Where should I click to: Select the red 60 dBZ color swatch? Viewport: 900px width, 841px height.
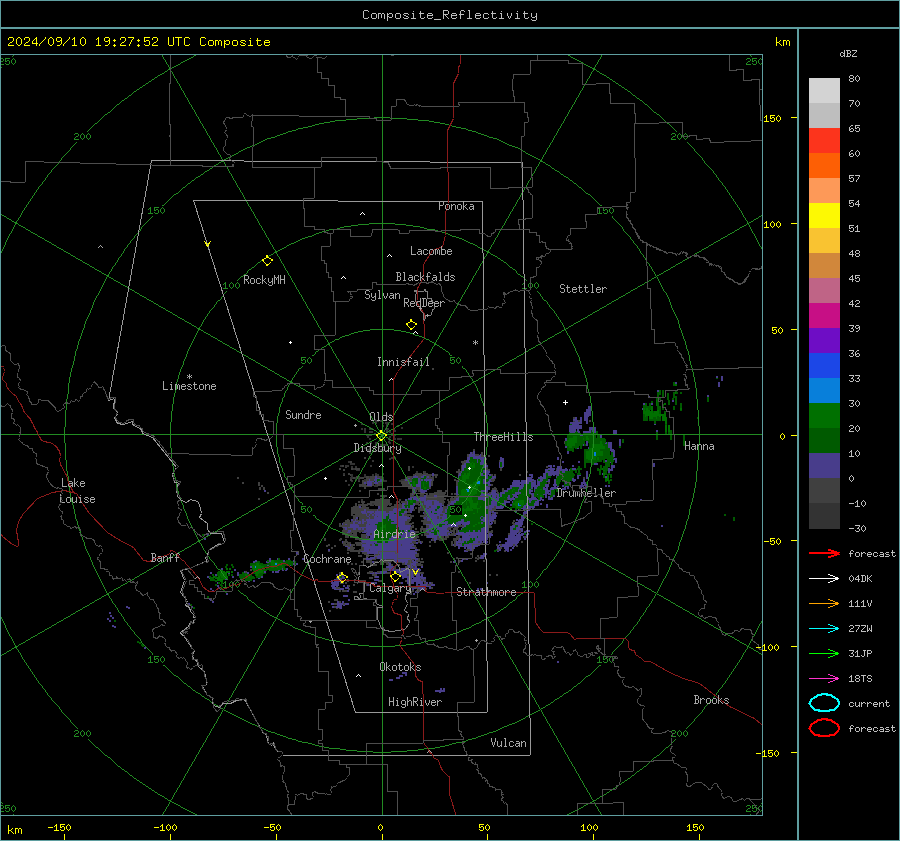coord(824,141)
